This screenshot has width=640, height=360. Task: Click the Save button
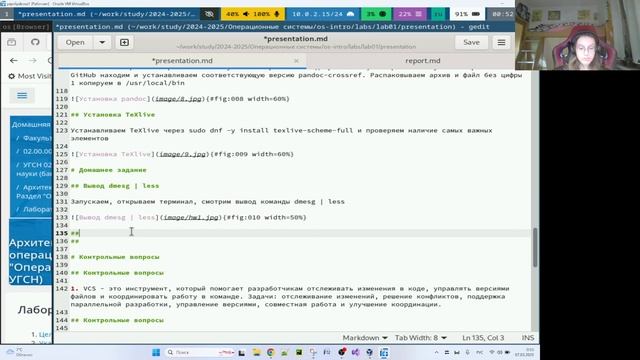(x=471, y=42)
